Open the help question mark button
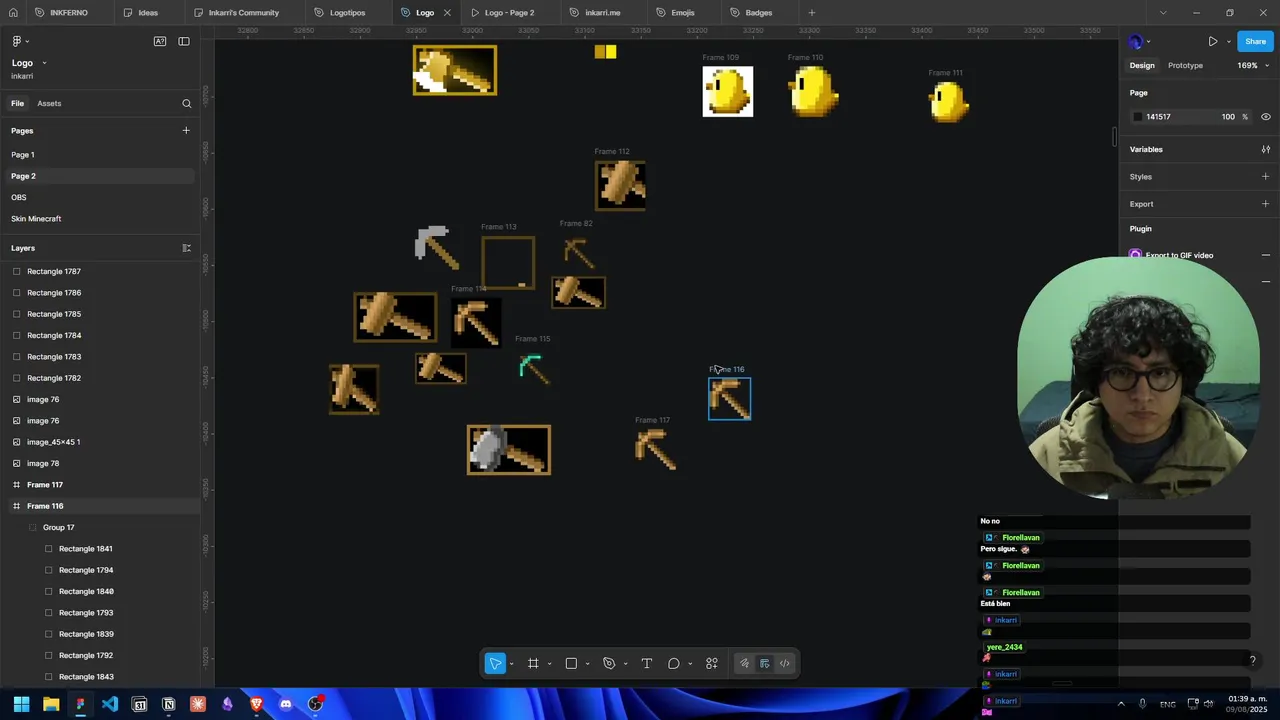 1252,660
